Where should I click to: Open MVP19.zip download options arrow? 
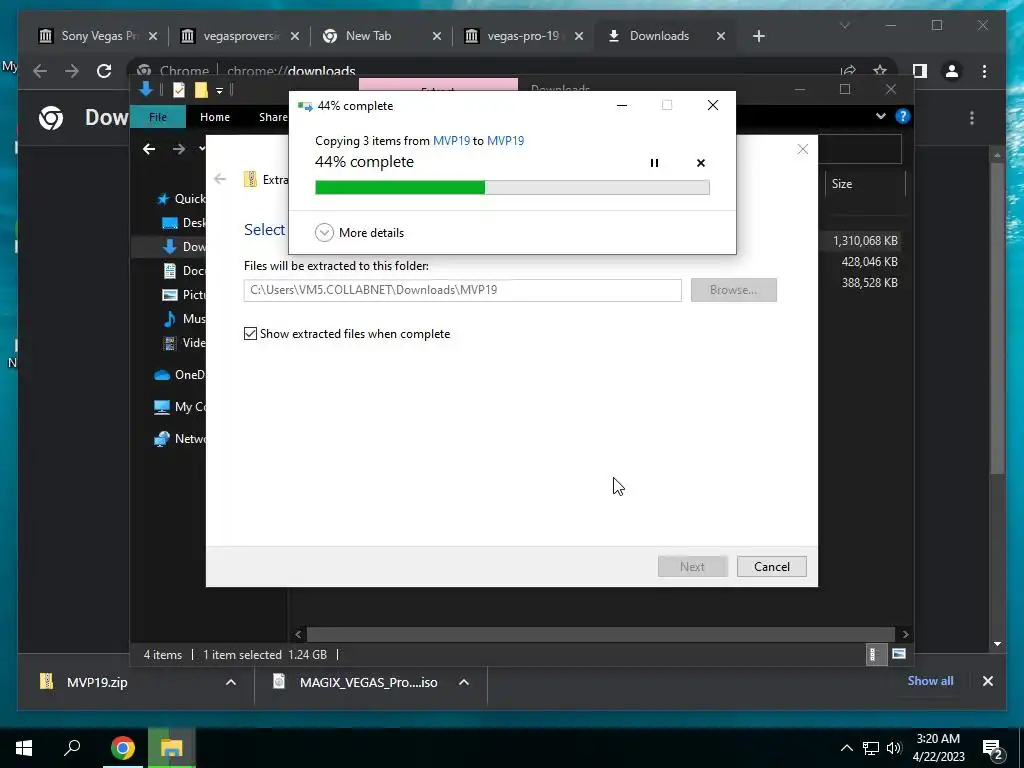tap(231, 682)
